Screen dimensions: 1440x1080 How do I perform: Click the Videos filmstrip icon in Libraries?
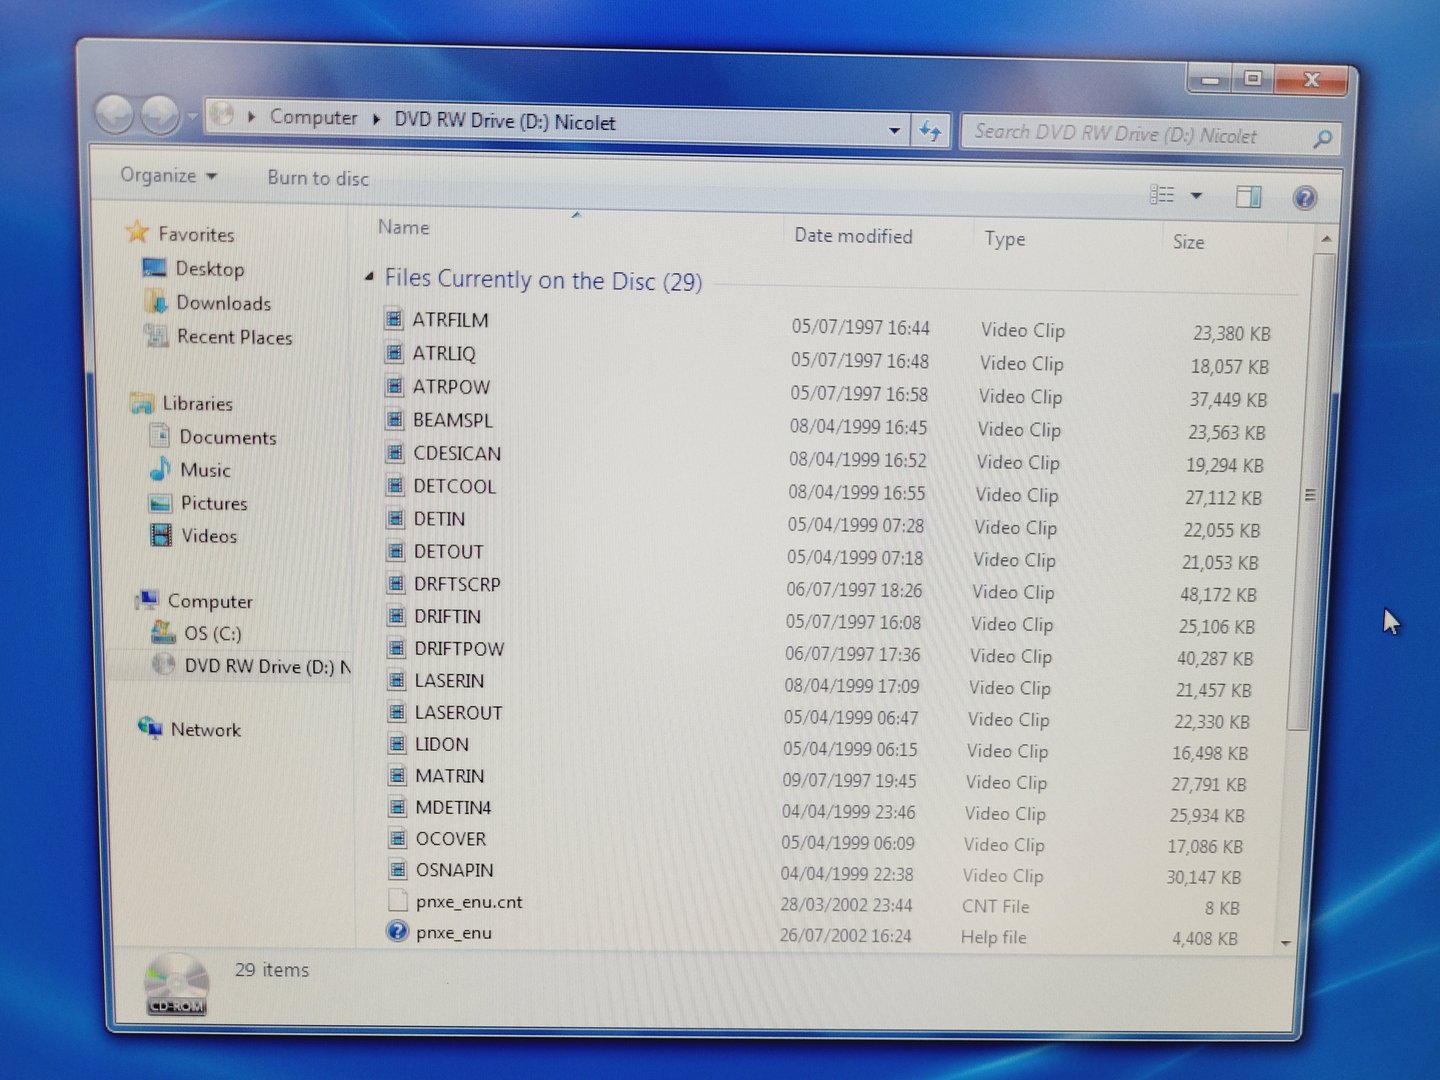click(161, 535)
